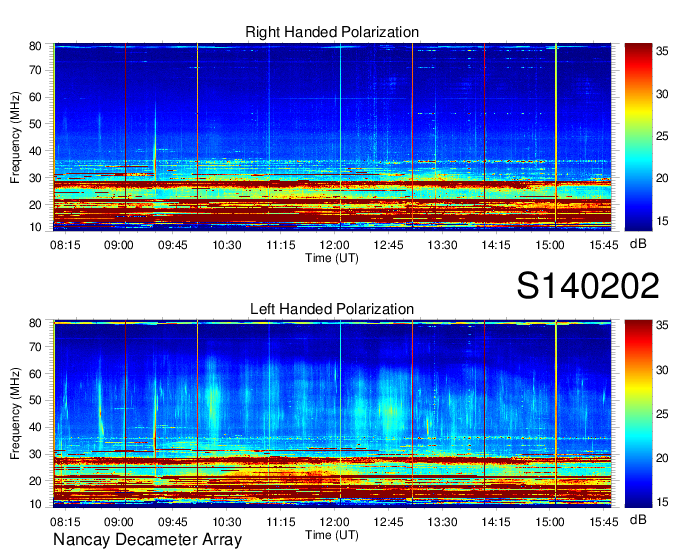The height and width of the screenshot is (552, 680).
Task: Click the 20 MHz tick of Right Handed plot
Action: point(35,205)
